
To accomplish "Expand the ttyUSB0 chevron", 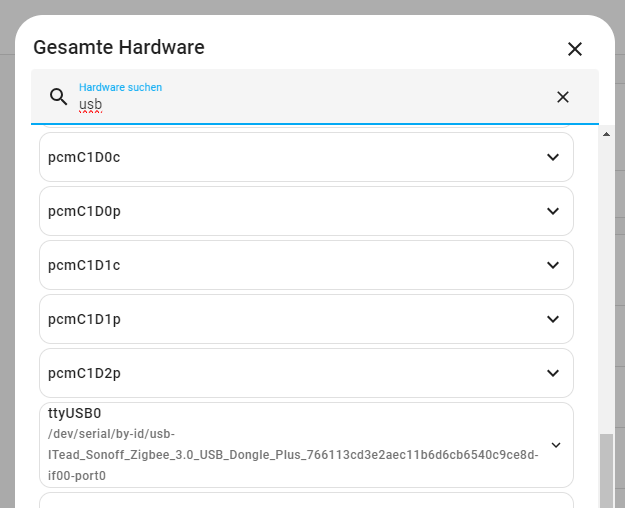I will tap(556, 445).
